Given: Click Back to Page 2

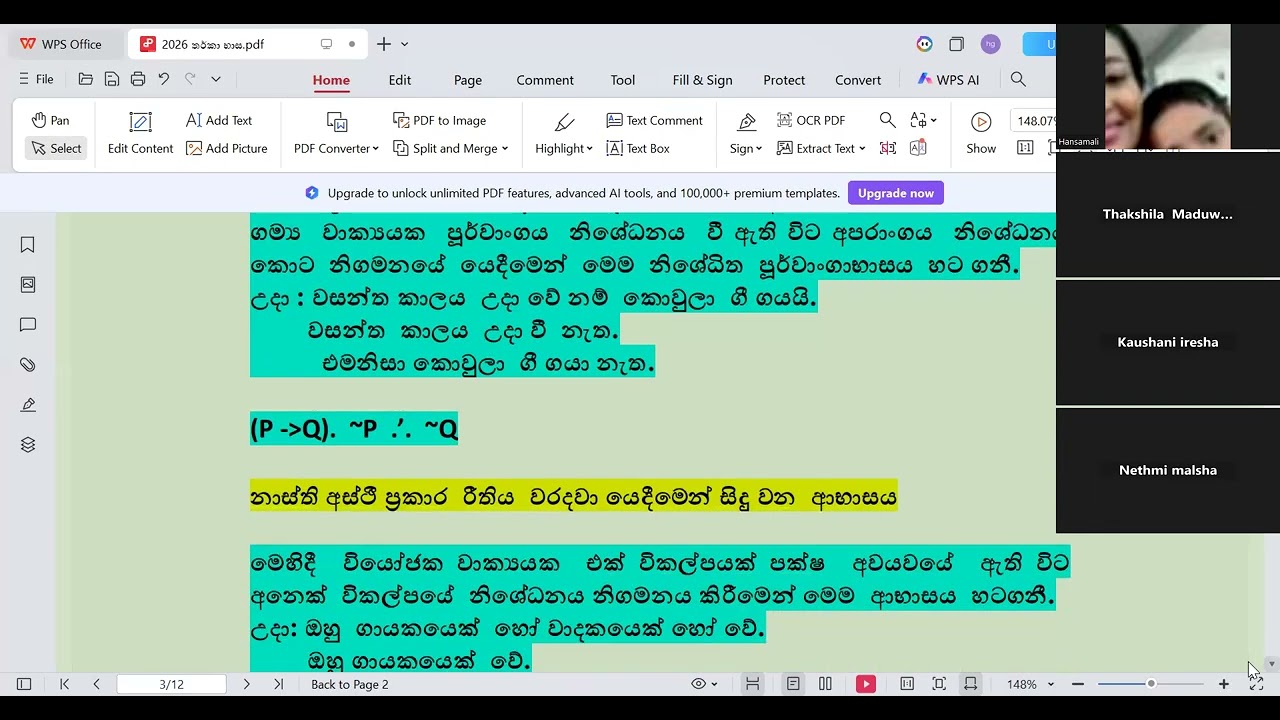Looking at the screenshot, I should point(350,684).
